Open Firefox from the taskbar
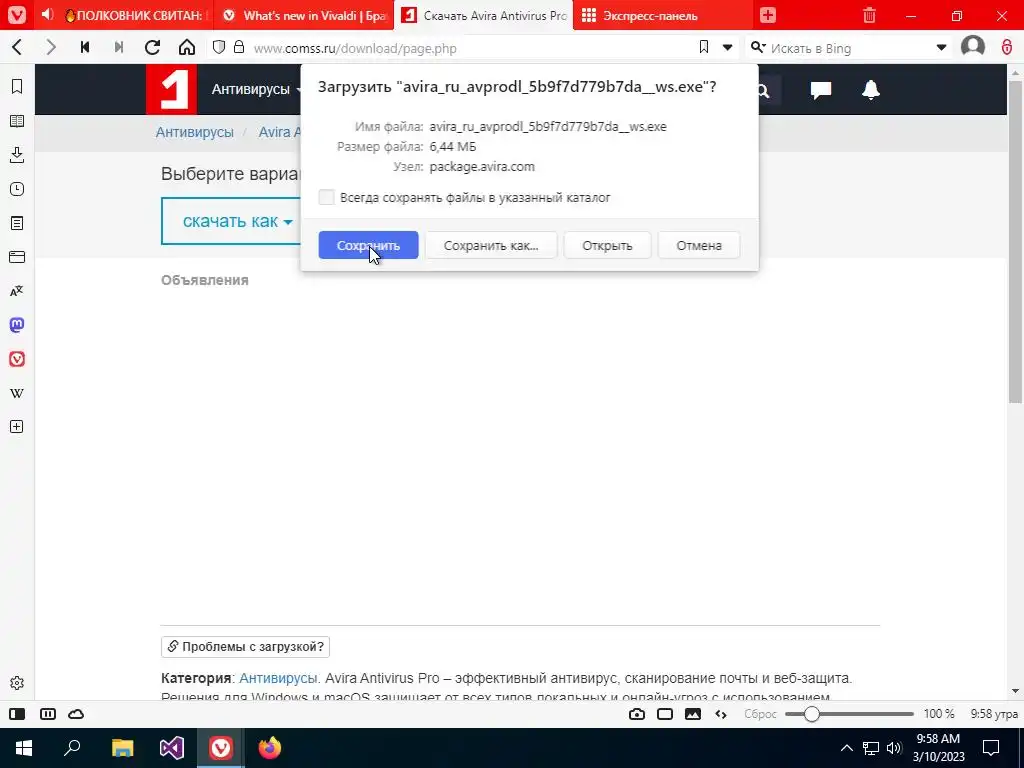Image resolution: width=1024 pixels, height=768 pixels. tap(269, 748)
